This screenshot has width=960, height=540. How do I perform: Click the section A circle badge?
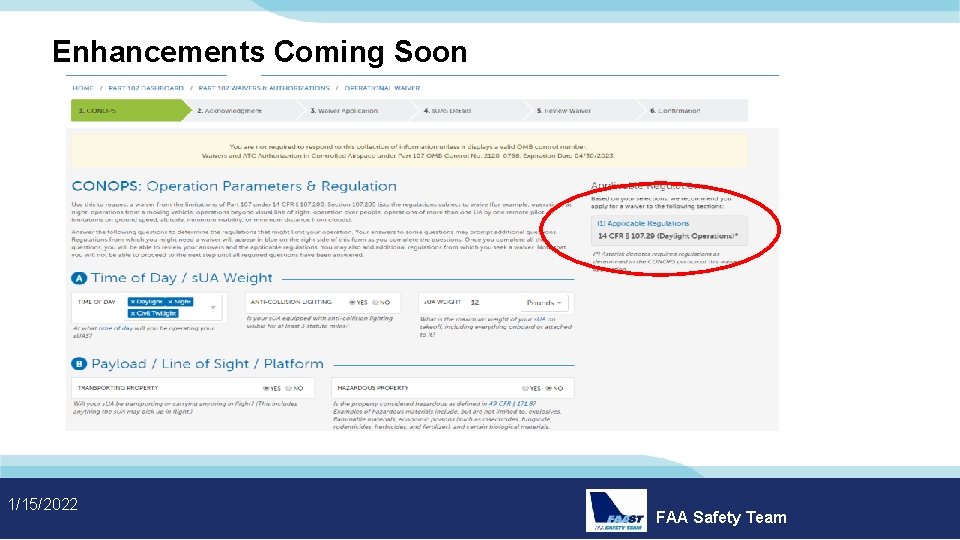tap(79, 279)
